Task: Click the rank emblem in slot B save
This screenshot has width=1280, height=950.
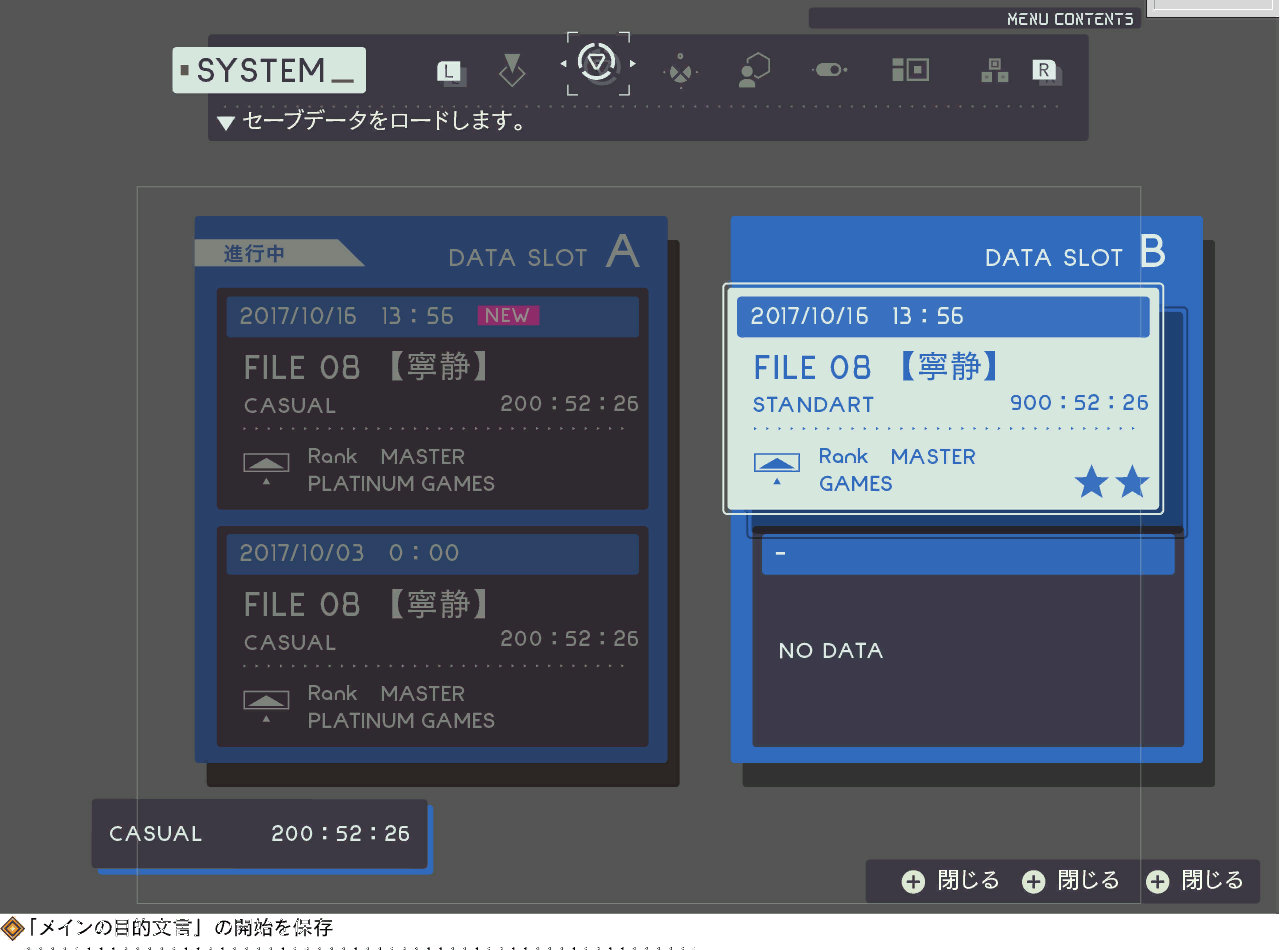Action: 776,468
